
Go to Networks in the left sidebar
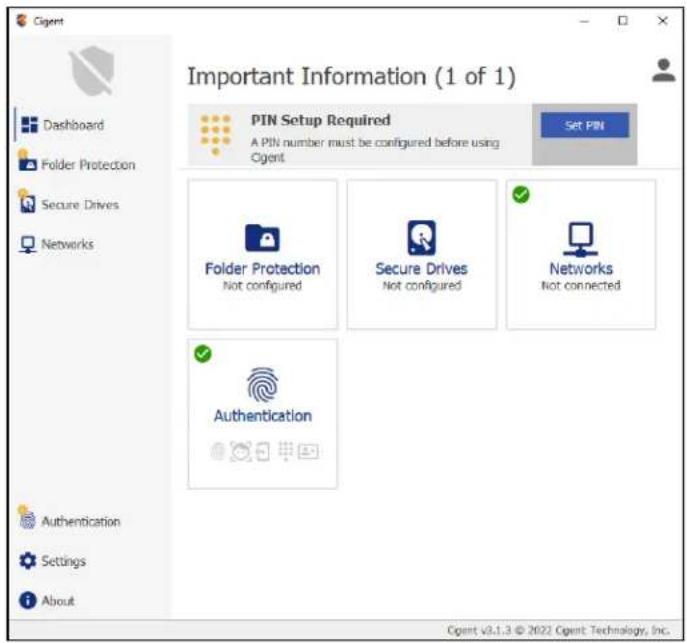pos(57,244)
